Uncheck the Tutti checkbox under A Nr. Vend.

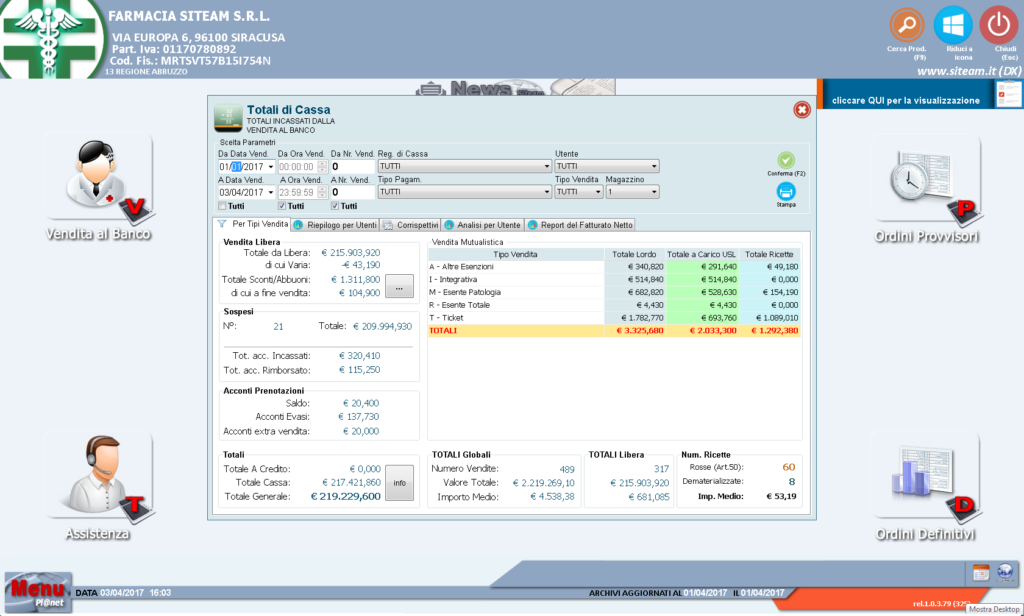coord(335,206)
